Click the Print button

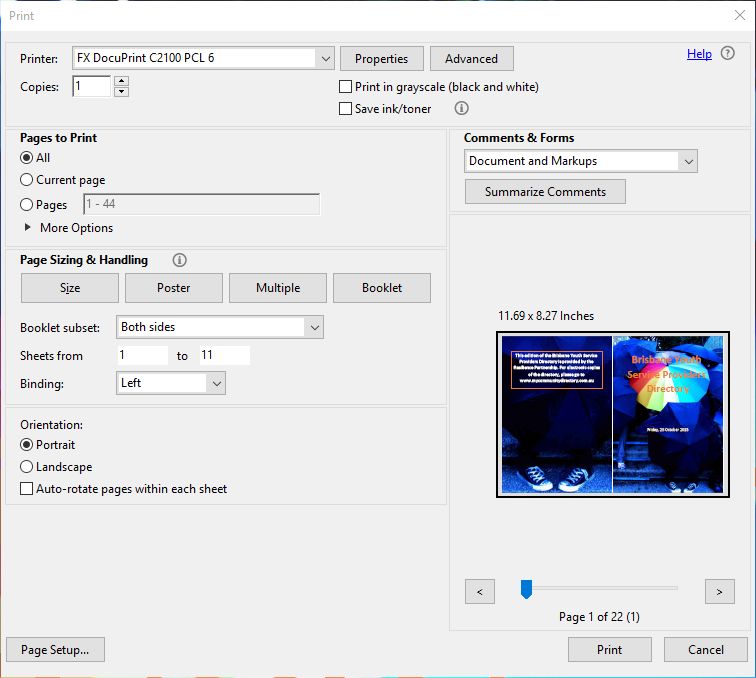[x=609, y=650]
